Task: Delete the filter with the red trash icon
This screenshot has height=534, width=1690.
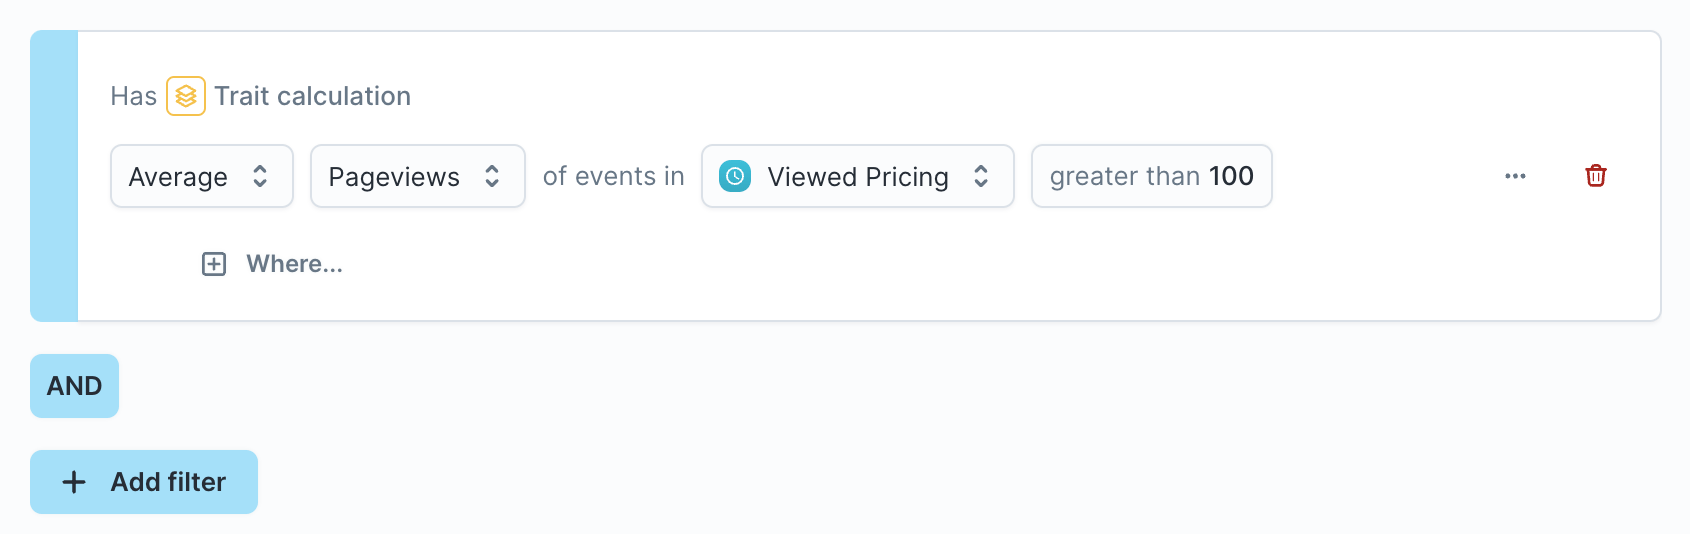Action: point(1596,176)
